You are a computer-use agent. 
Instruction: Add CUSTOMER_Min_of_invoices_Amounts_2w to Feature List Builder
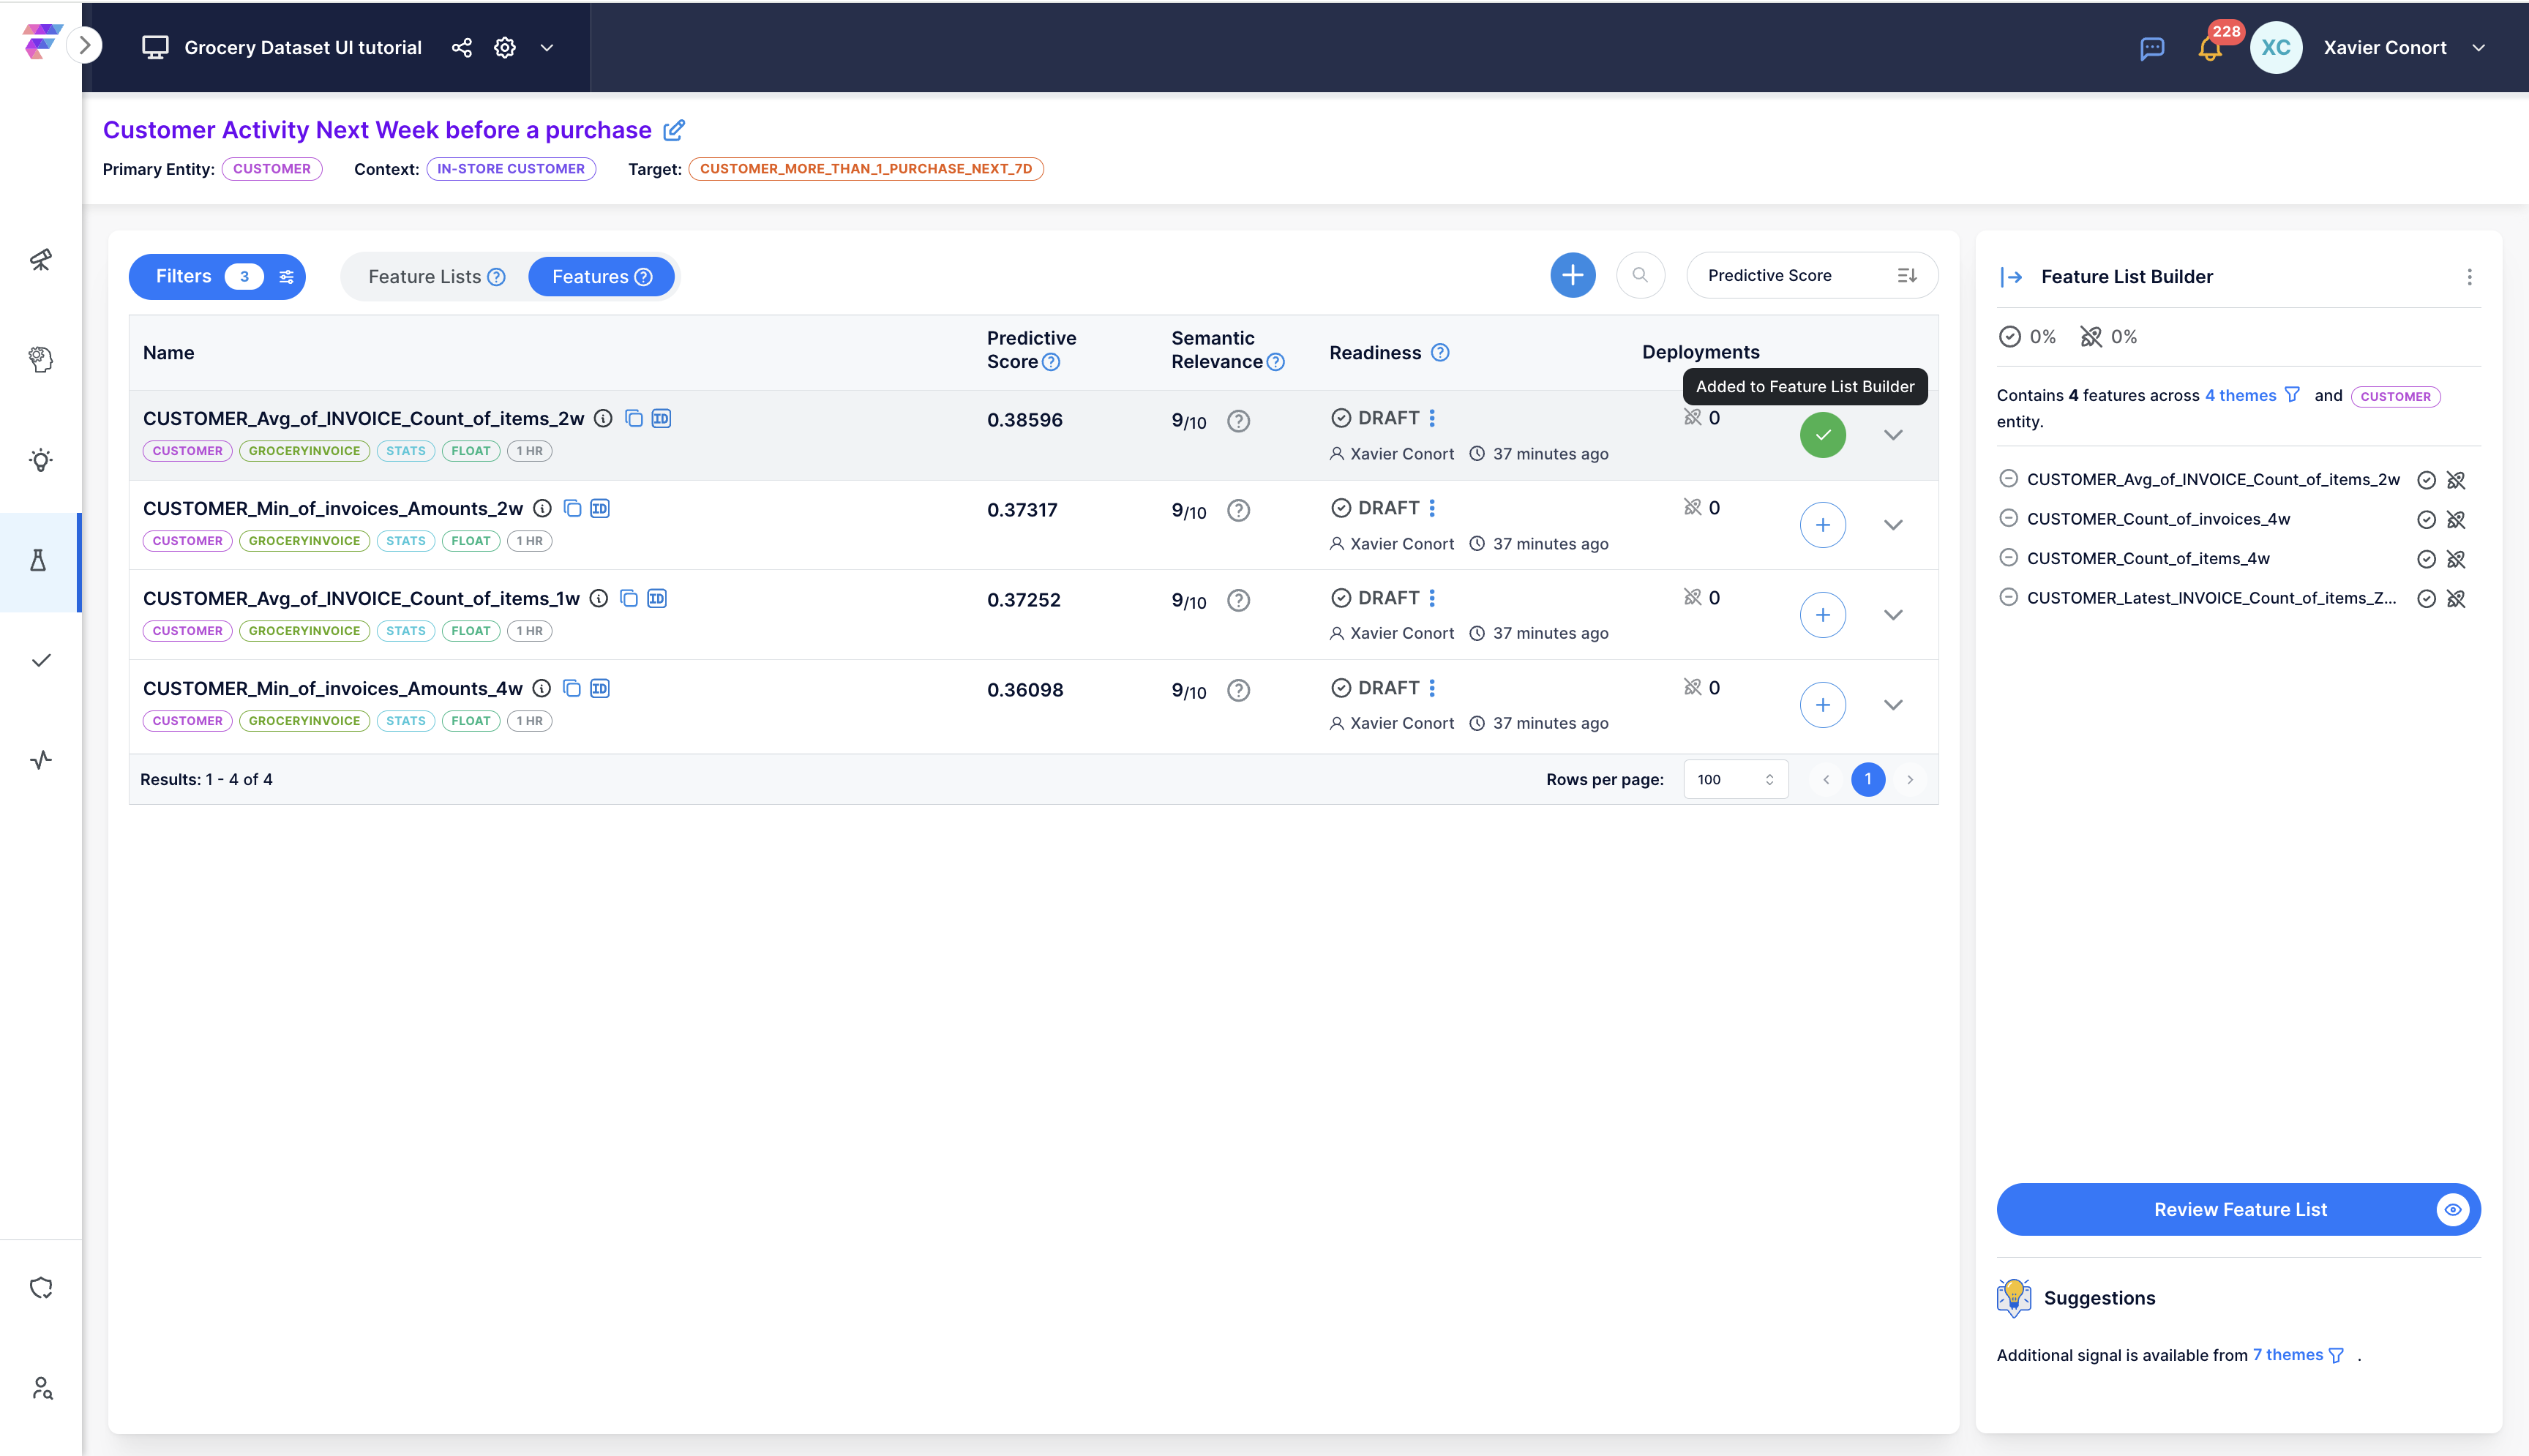[1823, 525]
